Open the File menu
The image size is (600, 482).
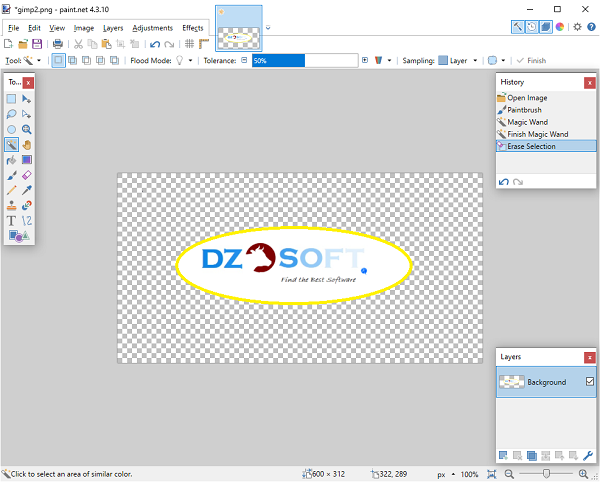[x=13, y=28]
